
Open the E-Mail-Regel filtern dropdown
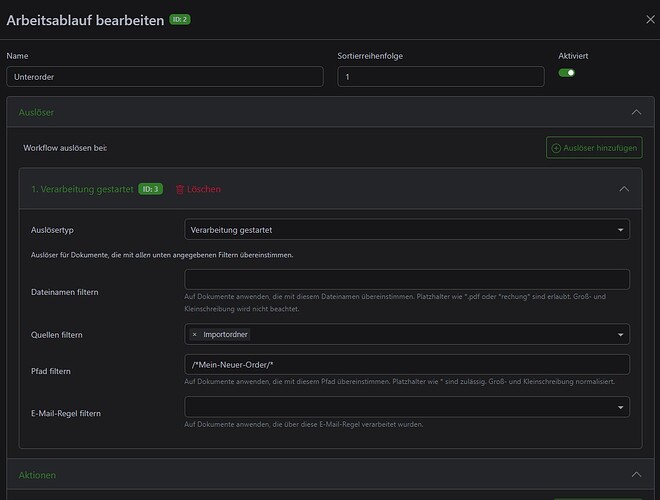407,406
